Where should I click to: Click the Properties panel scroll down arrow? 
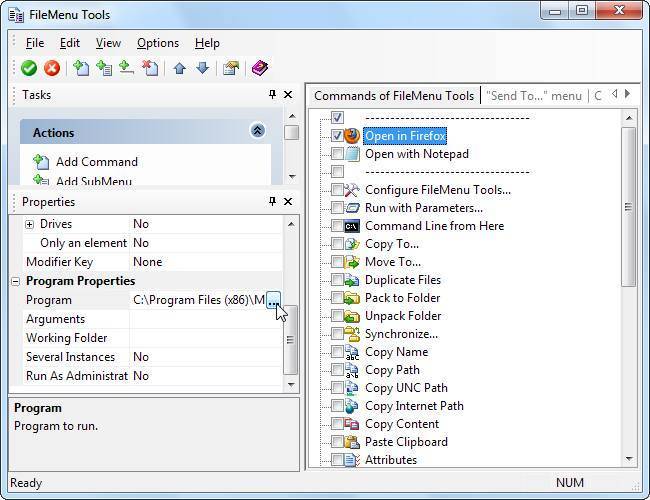(291, 385)
